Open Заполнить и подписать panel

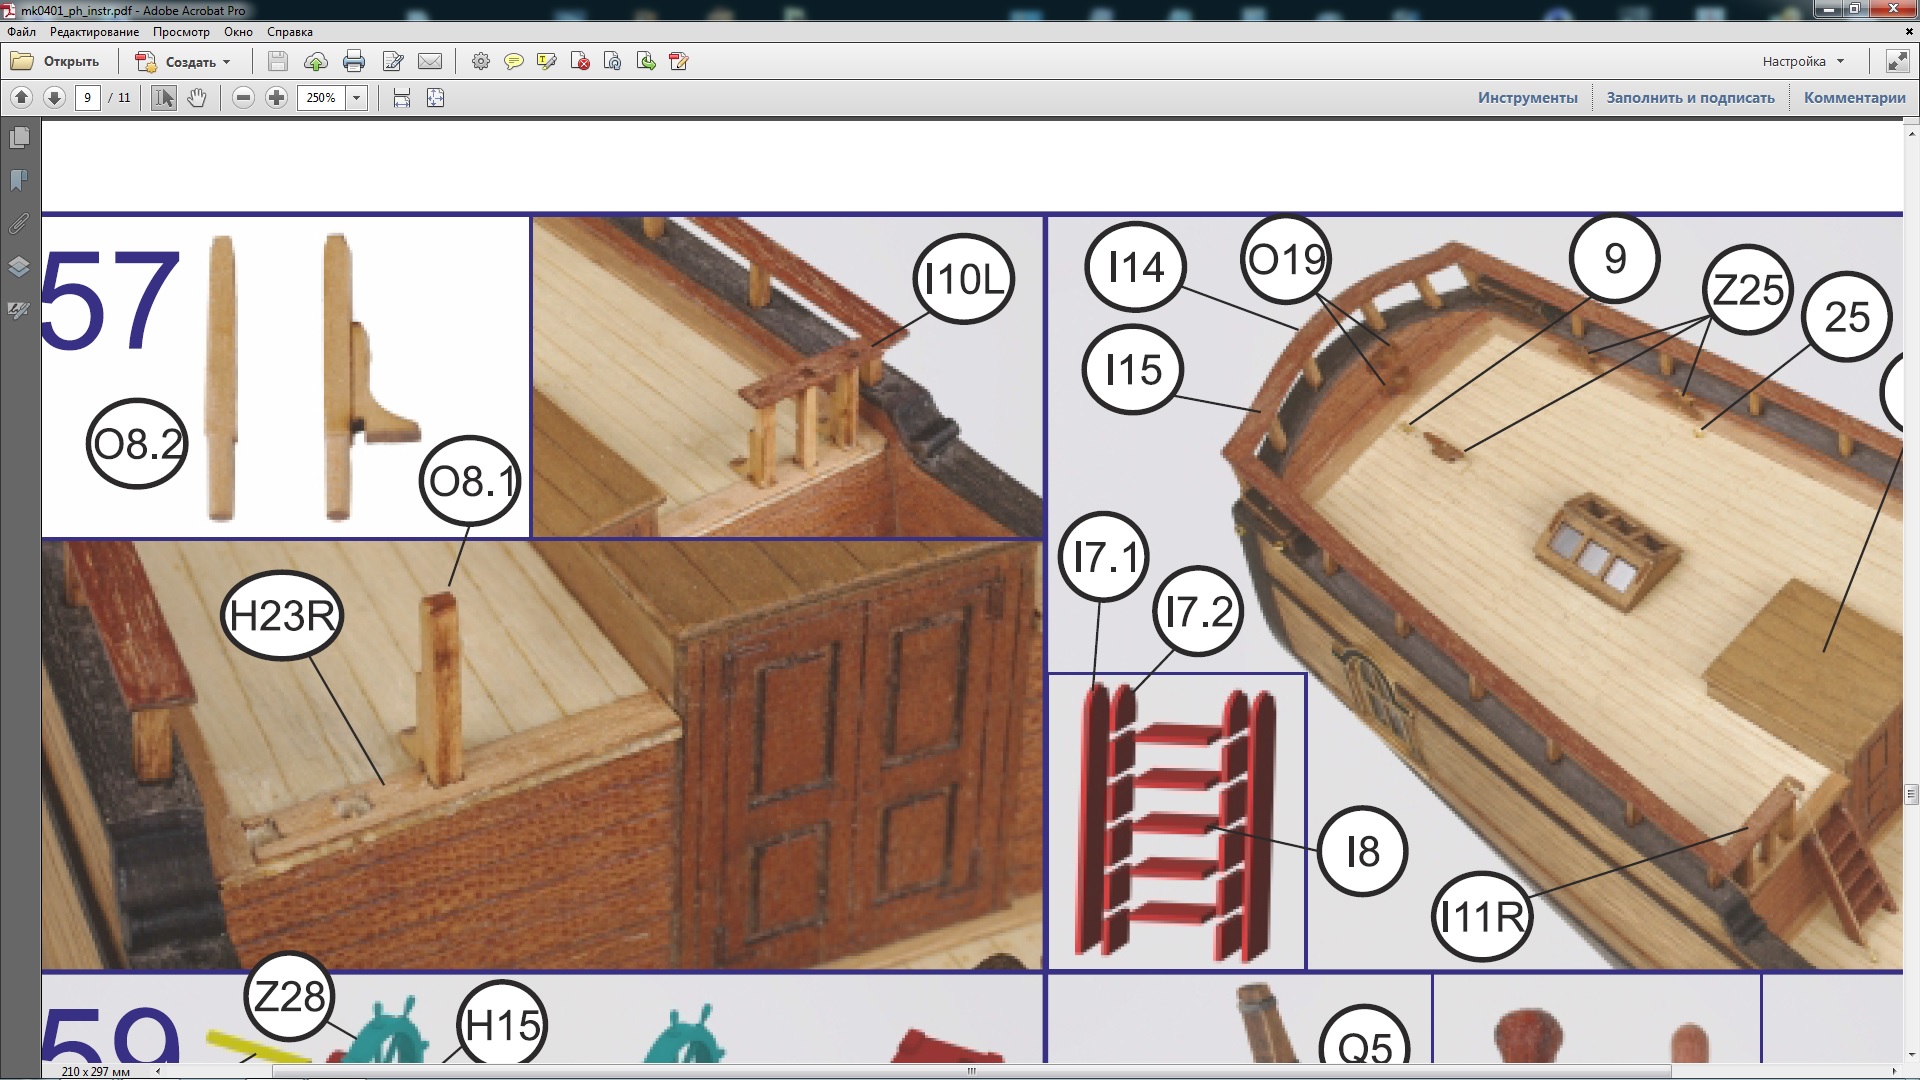[1690, 97]
